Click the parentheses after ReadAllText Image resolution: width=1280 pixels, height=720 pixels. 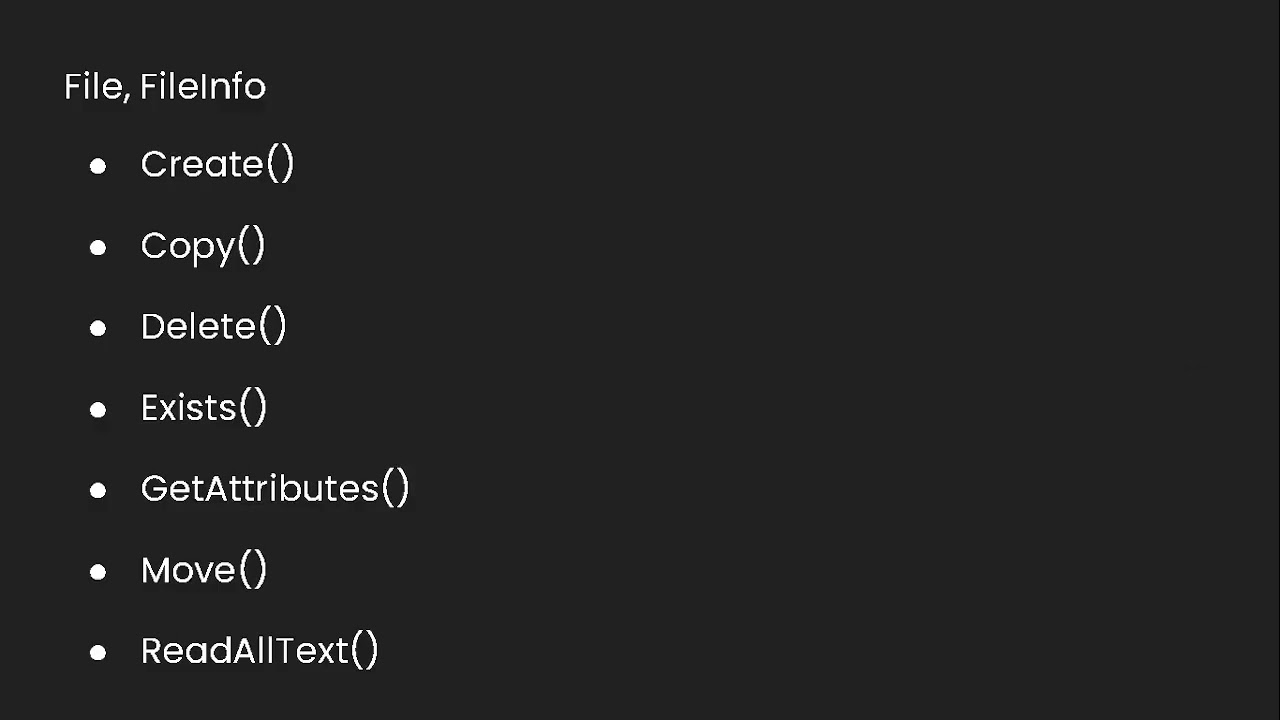pos(365,651)
